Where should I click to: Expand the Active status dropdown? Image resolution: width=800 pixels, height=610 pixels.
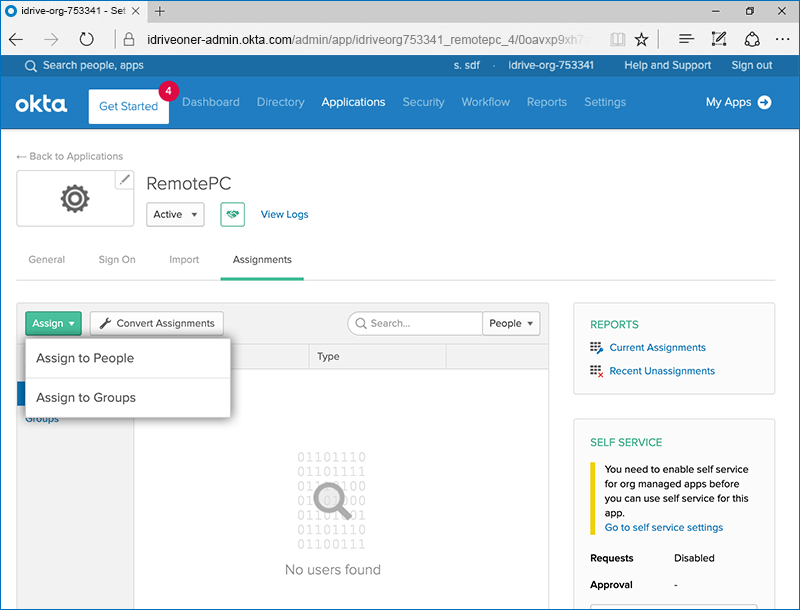[x=175, y=214]
